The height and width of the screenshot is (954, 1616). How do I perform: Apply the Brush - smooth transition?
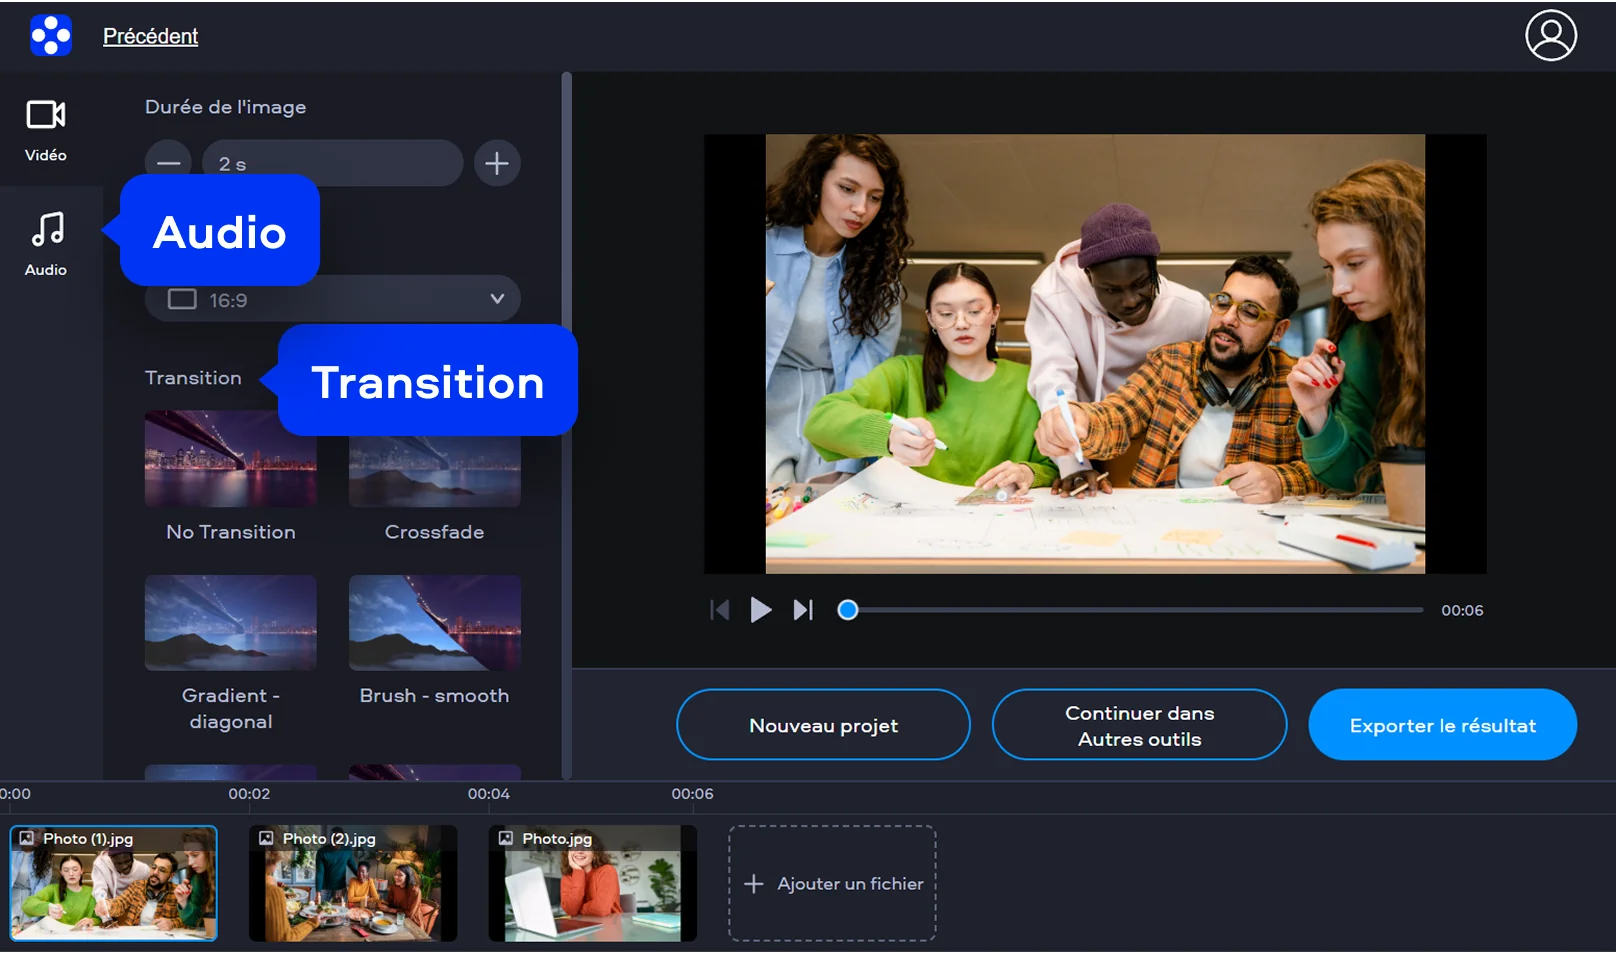(434, 622)
